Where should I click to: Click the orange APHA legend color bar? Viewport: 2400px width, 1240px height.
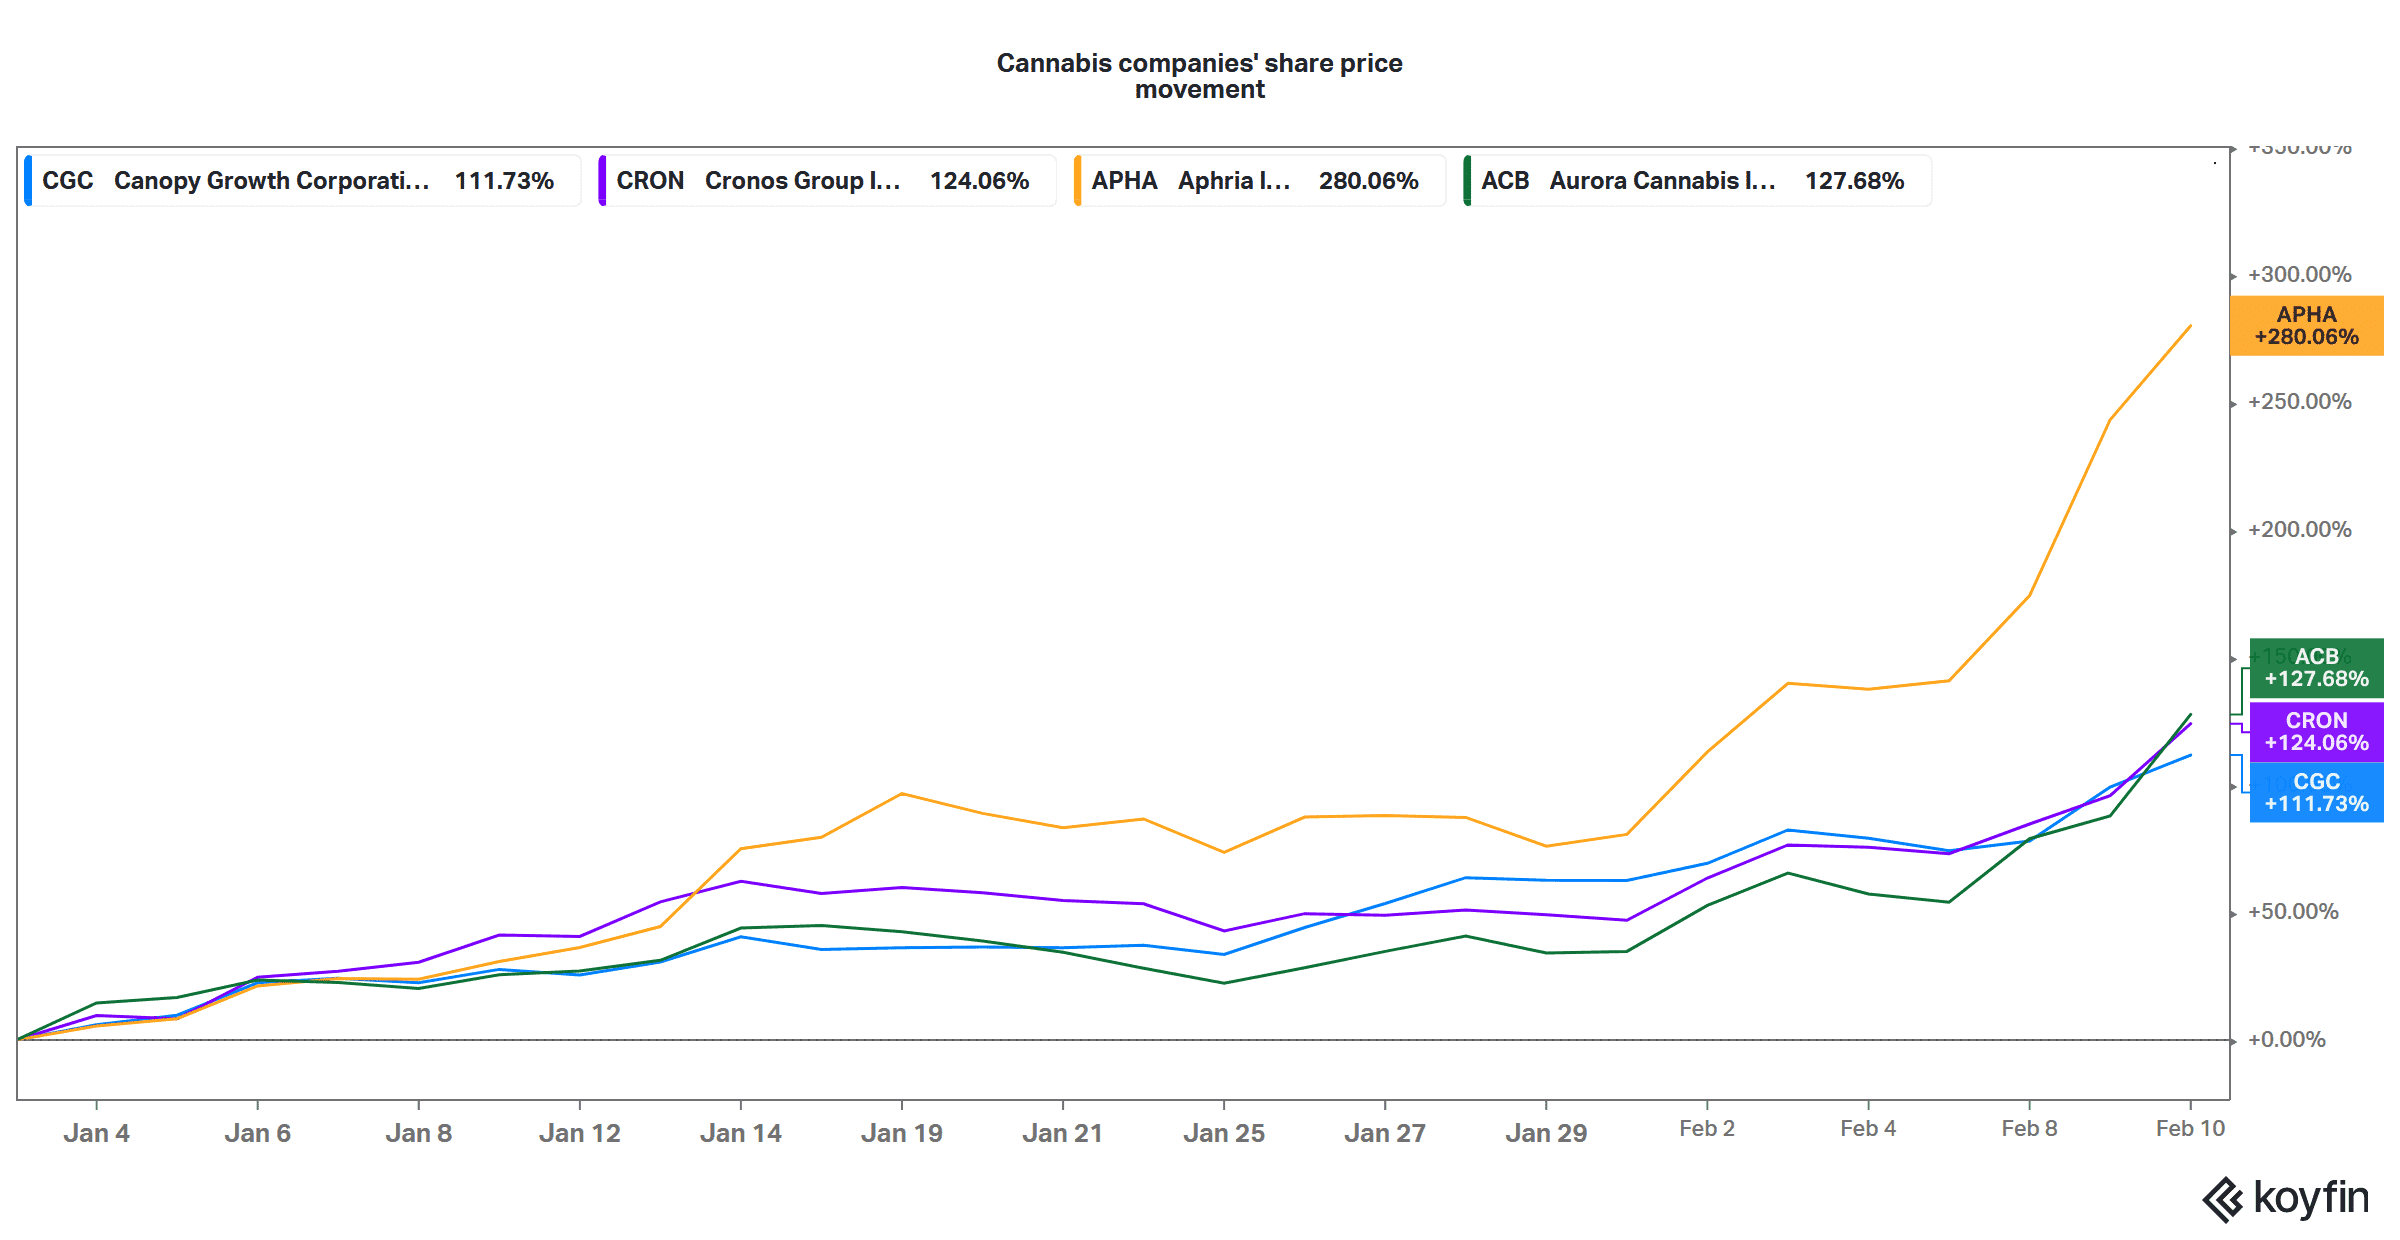coord(1077,181)
